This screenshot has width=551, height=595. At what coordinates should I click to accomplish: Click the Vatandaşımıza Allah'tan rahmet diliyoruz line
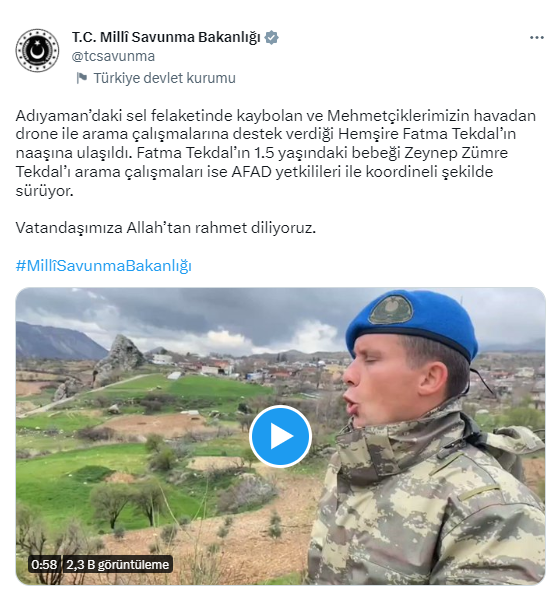(x=166, y=228)
